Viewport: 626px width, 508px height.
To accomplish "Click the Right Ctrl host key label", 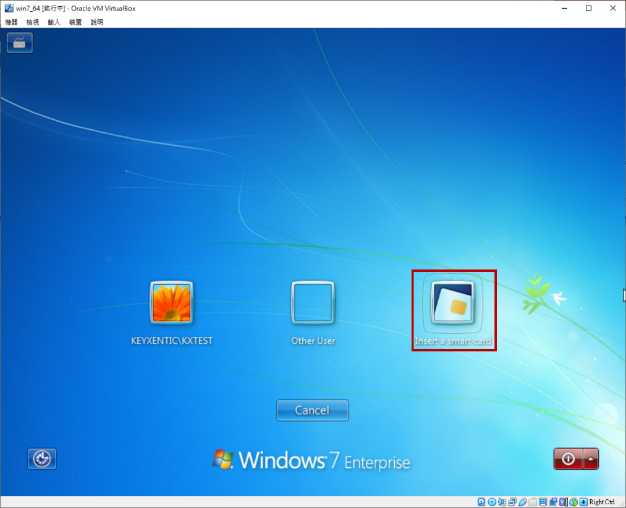I will click(x=602, y=502).
